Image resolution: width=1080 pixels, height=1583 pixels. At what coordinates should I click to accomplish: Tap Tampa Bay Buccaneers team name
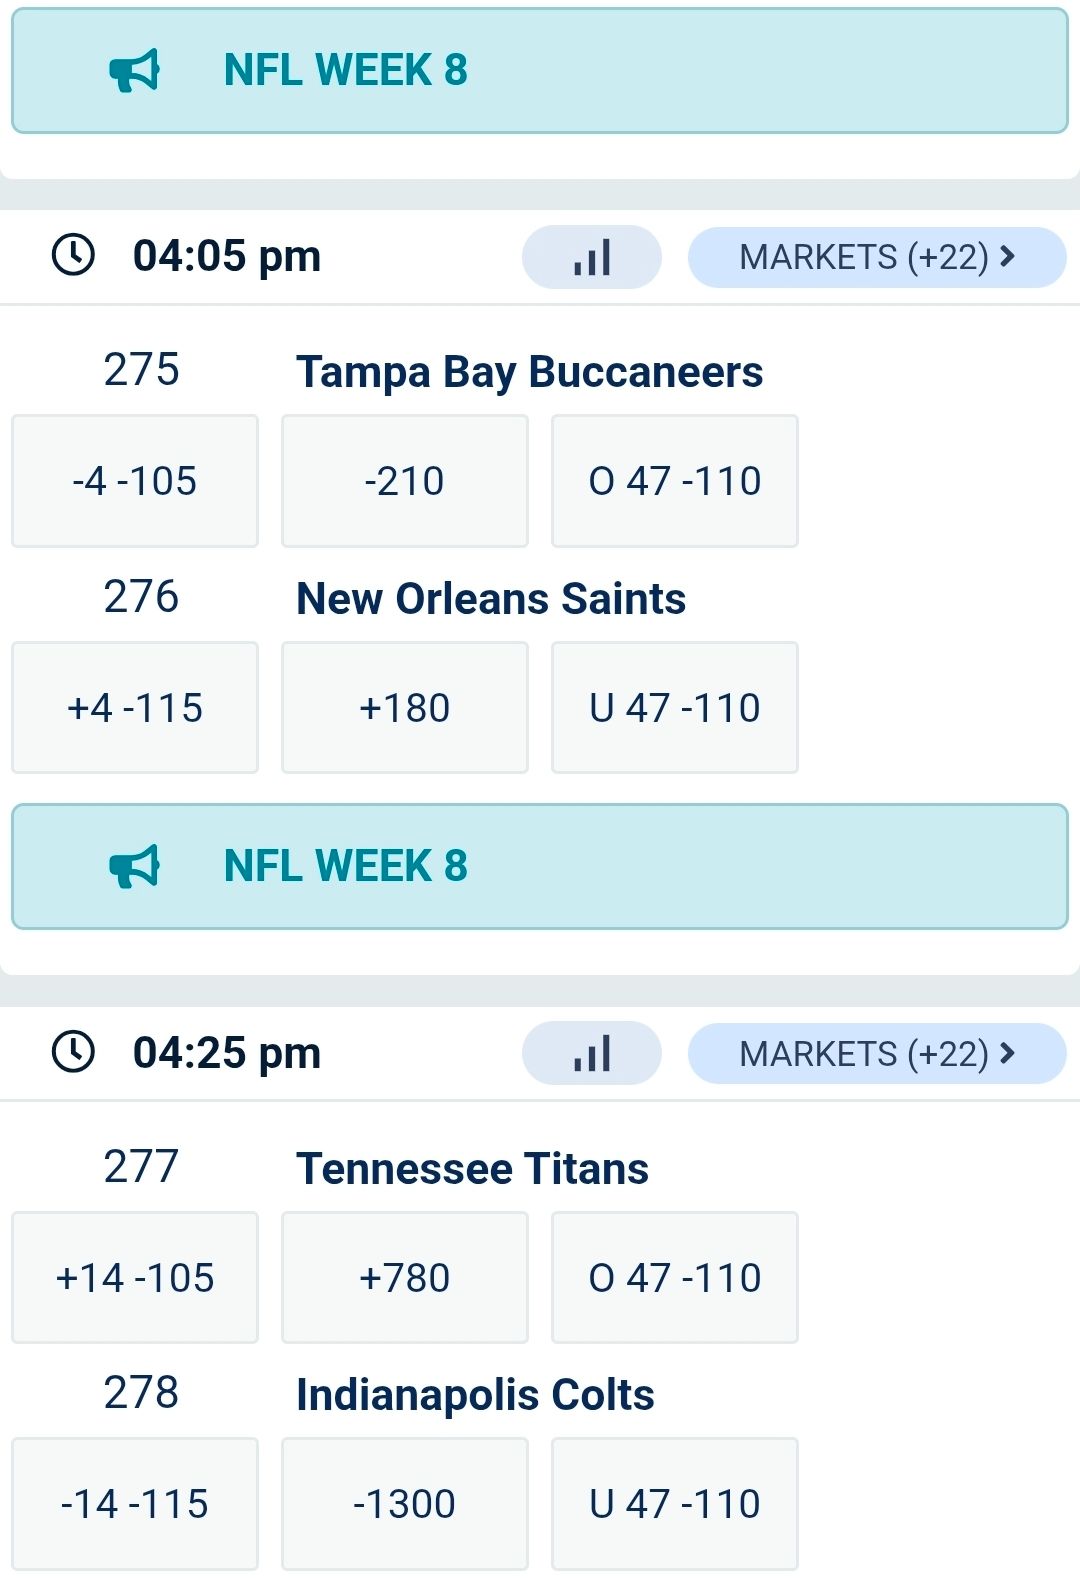[529, 372]
